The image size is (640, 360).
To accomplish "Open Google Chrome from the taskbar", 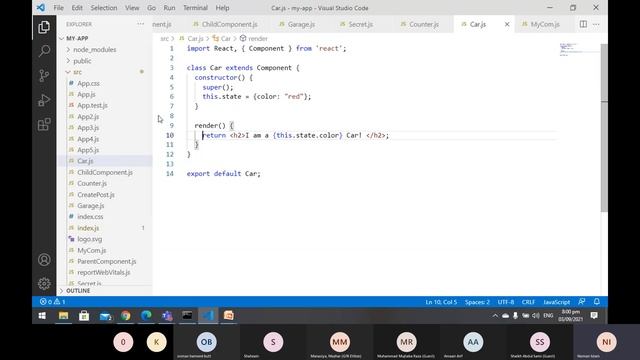I will click(126, 316).
